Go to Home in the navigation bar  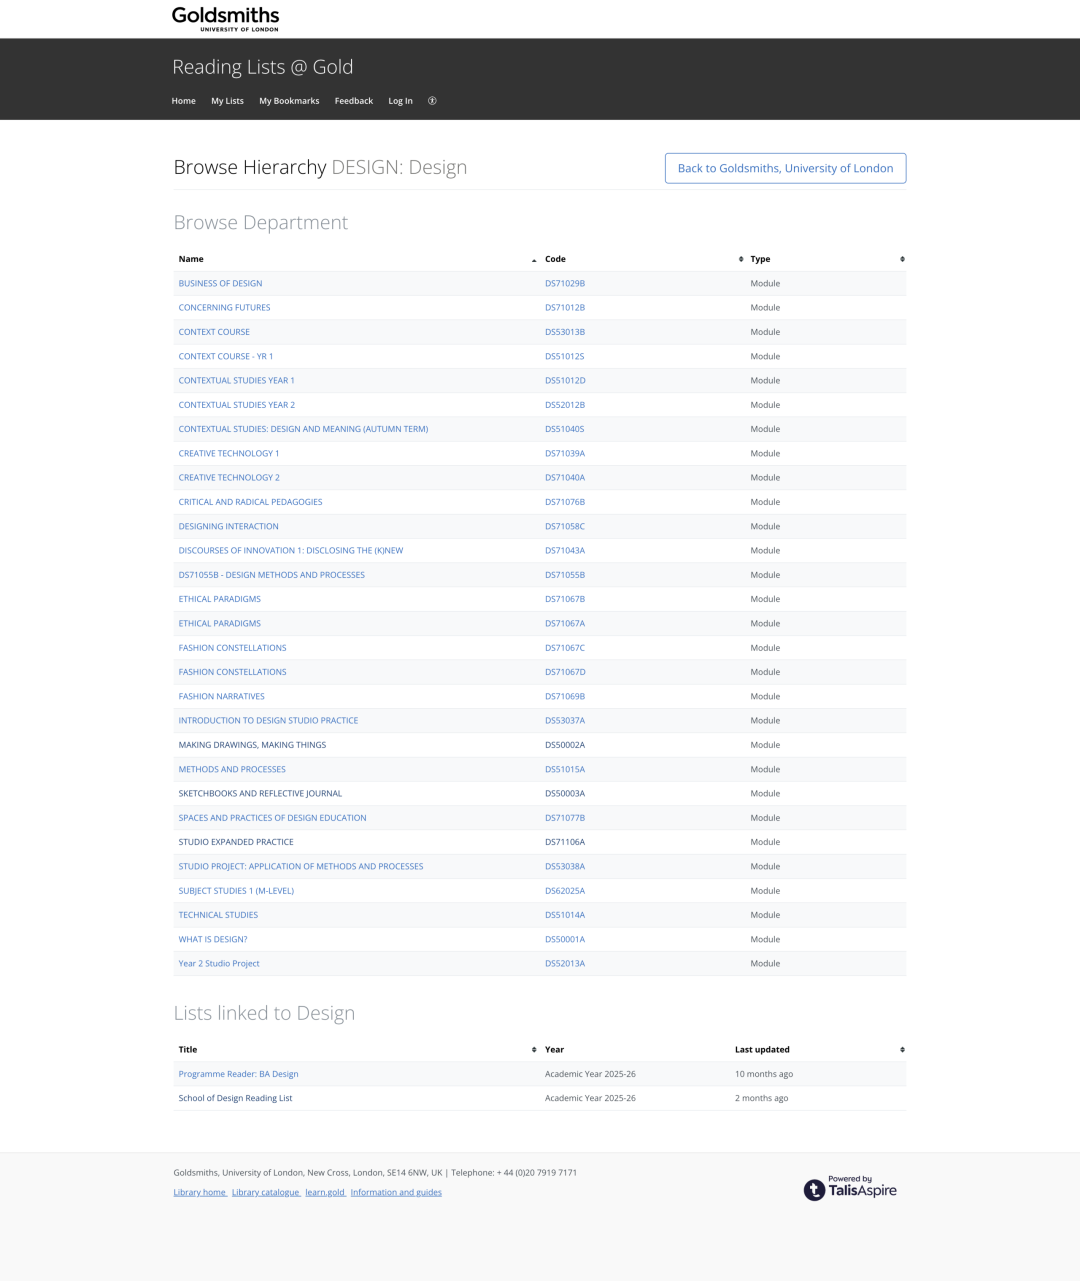[183, 101]
